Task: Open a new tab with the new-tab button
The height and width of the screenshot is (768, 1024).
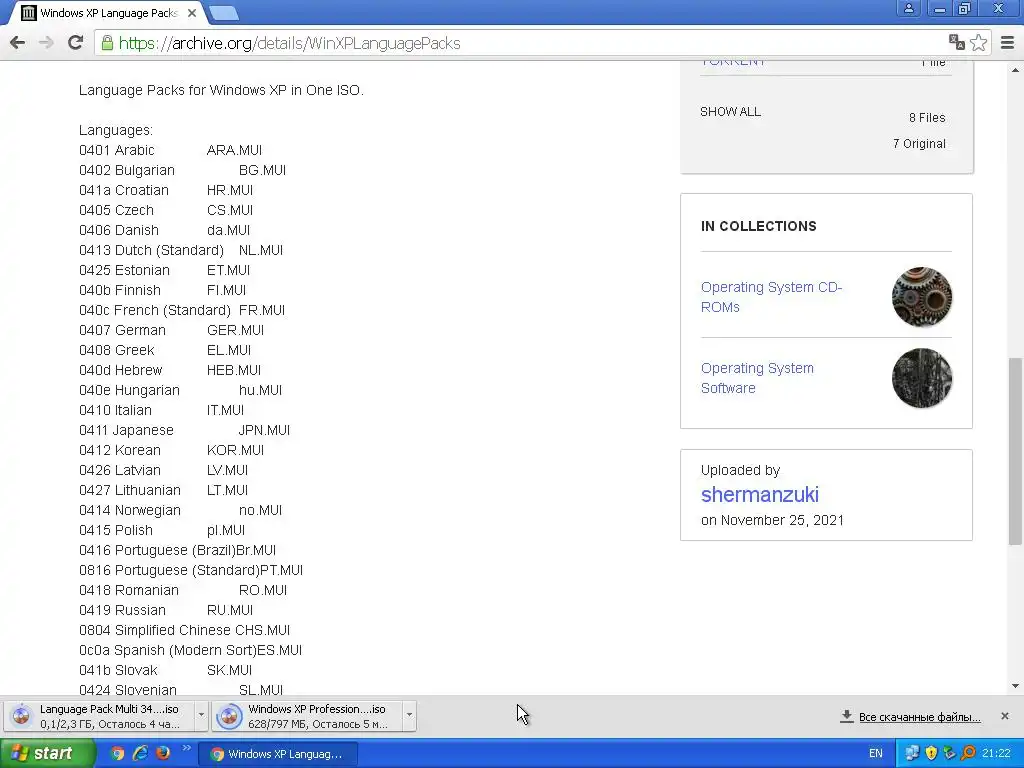Action: click(x=224, y=12)
